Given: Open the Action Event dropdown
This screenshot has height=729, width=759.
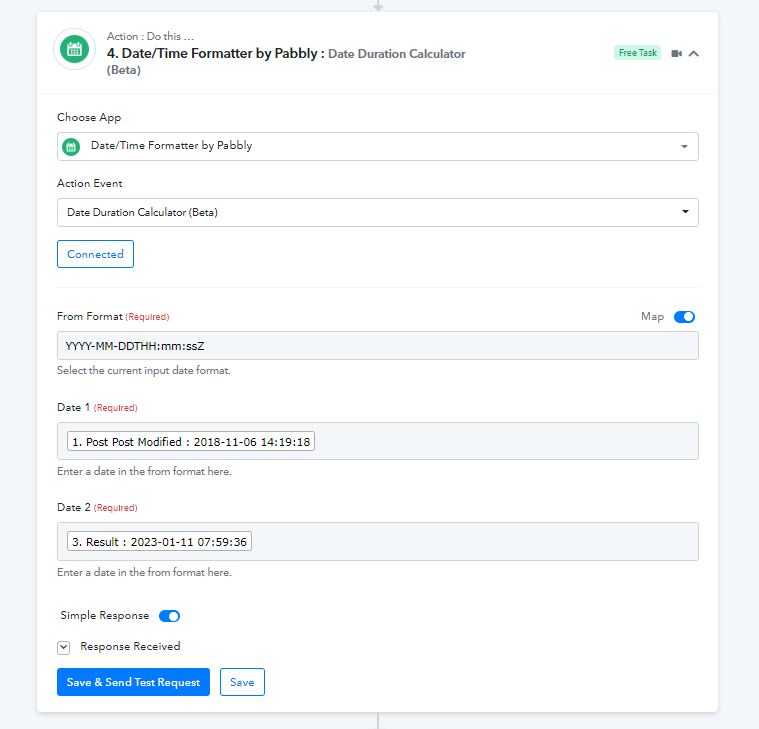Looking at the screenshot, I should pos(378,212).
